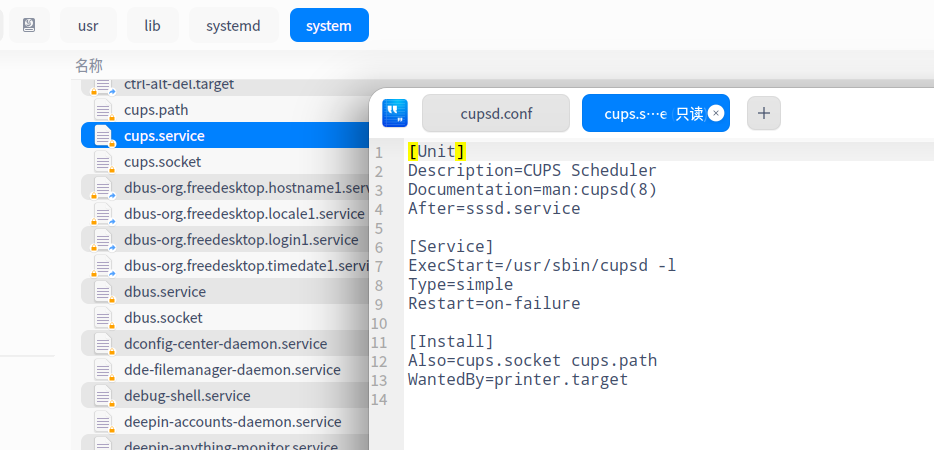Navigate to the lib breadcrumb
The width and height of the screenshot is (934, 450).
[152, 25]
